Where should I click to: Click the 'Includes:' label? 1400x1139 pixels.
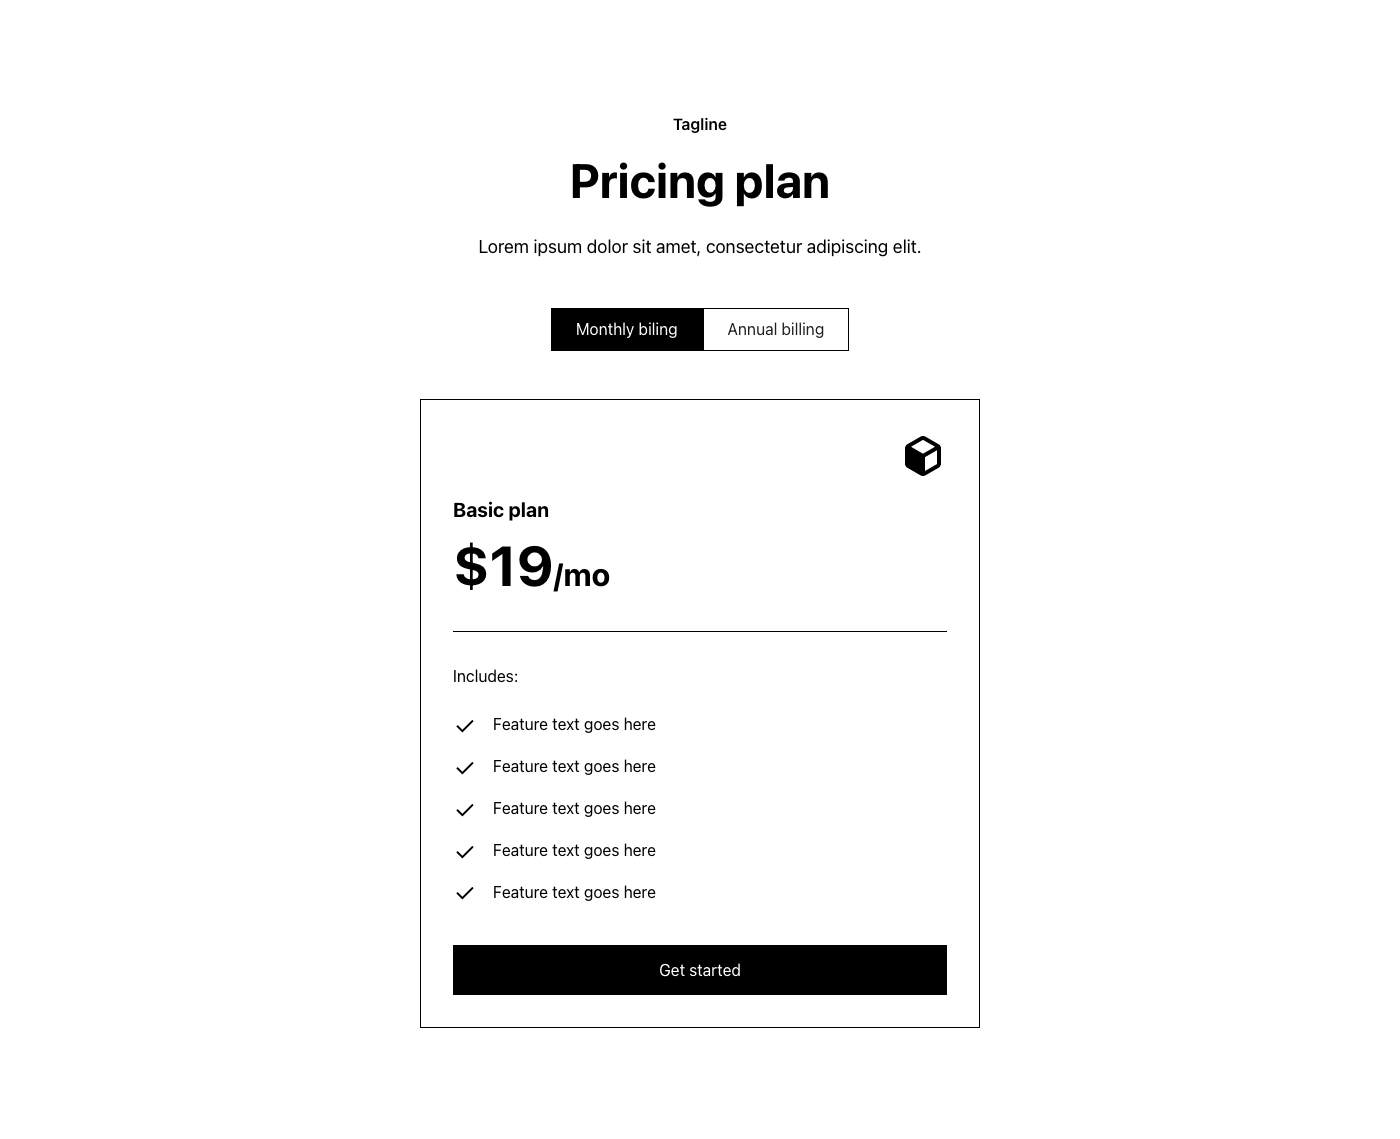485,677
